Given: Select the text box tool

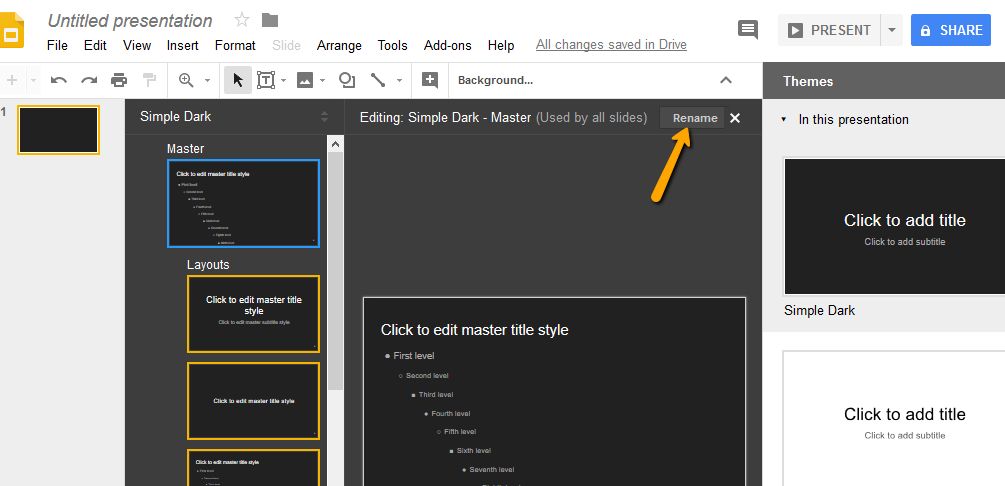Looking at the screenshot, I should coord(267,80).
